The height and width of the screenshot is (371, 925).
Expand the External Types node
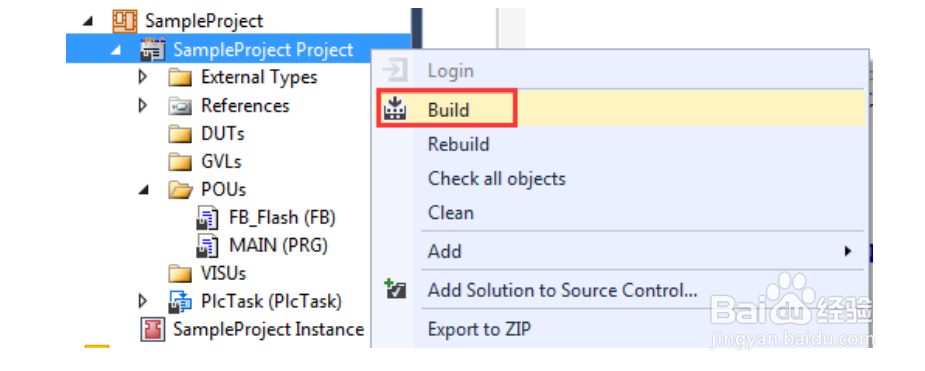[x=142, y=77]
